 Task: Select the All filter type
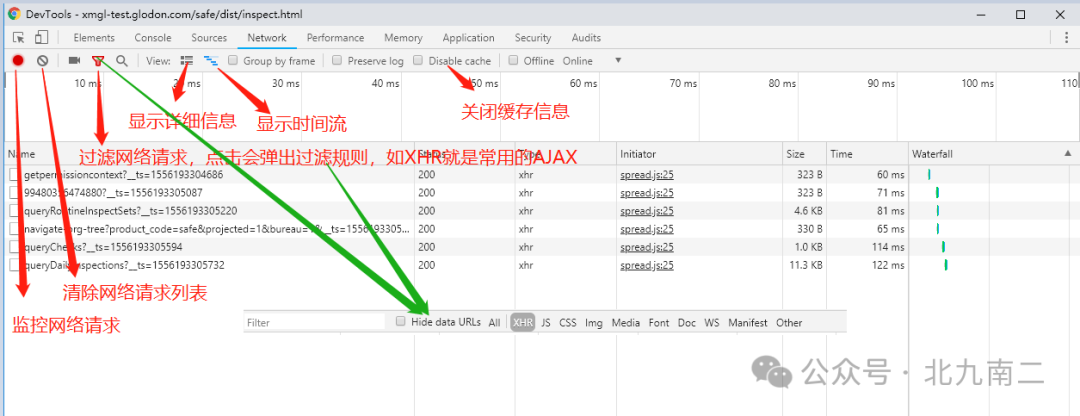tap(495, 322)
